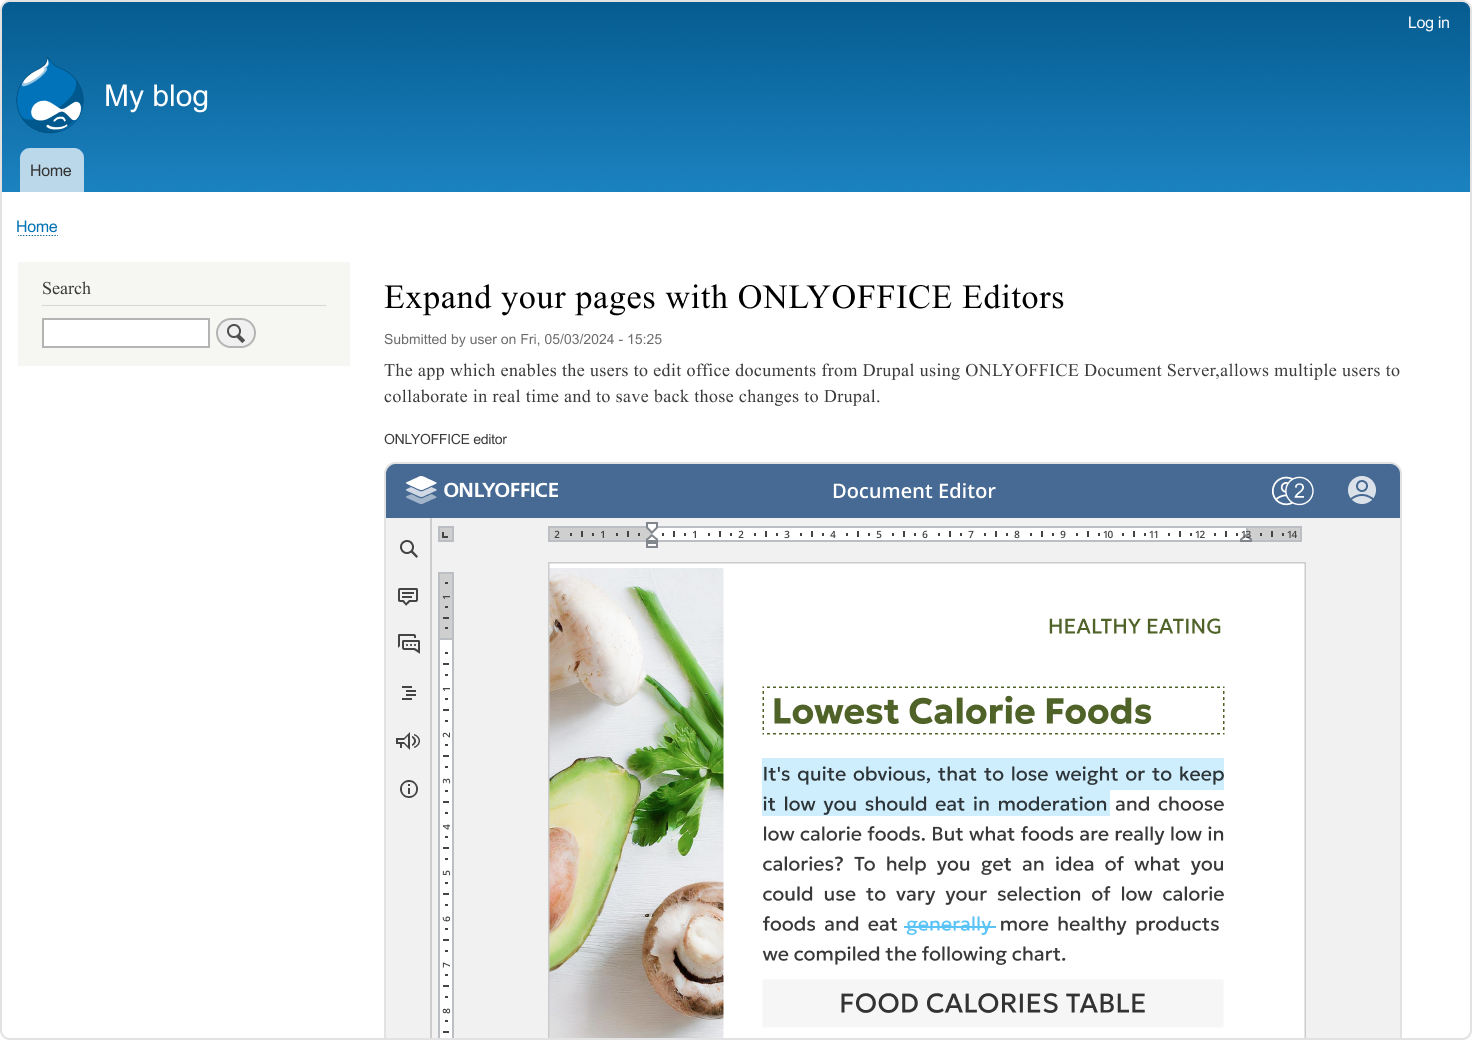
Task: Open the user profile avatar icon
Action: tap(1362, 490)
